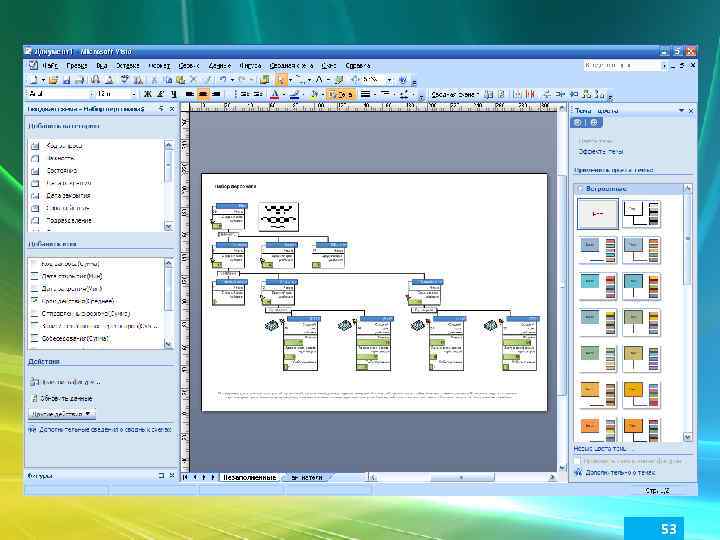
Task: Open the Правка menu
Action: tap(77, 66)
